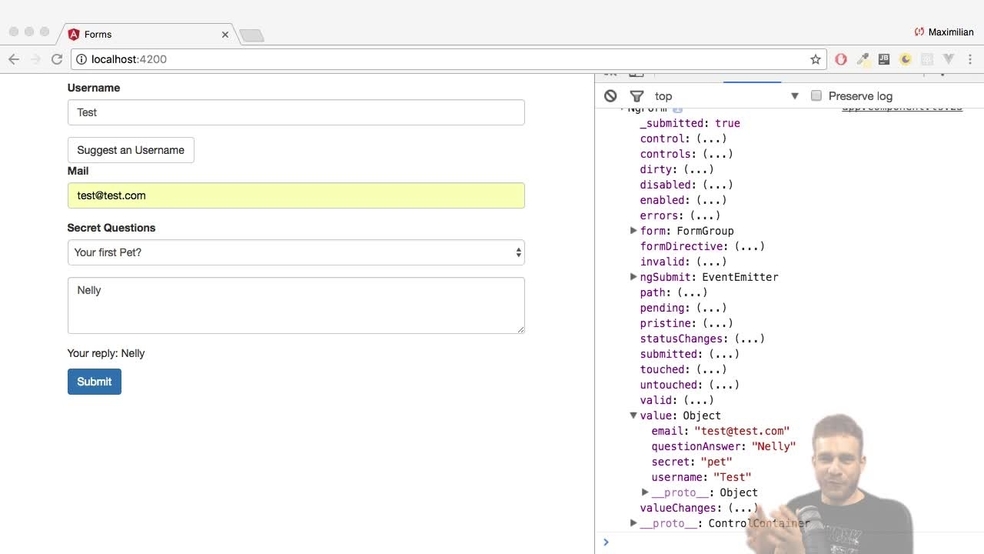Viewport: 984px width, 554px height.
Task: Reload the localhost page
Action: click(x=57, y=59)
